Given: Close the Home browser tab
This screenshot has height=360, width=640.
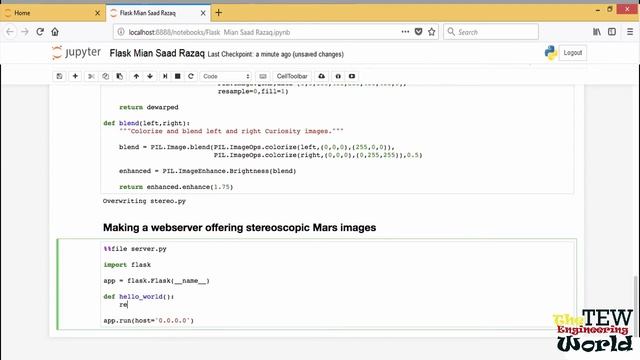Looking at the screenshot, I should coord(97,13).
